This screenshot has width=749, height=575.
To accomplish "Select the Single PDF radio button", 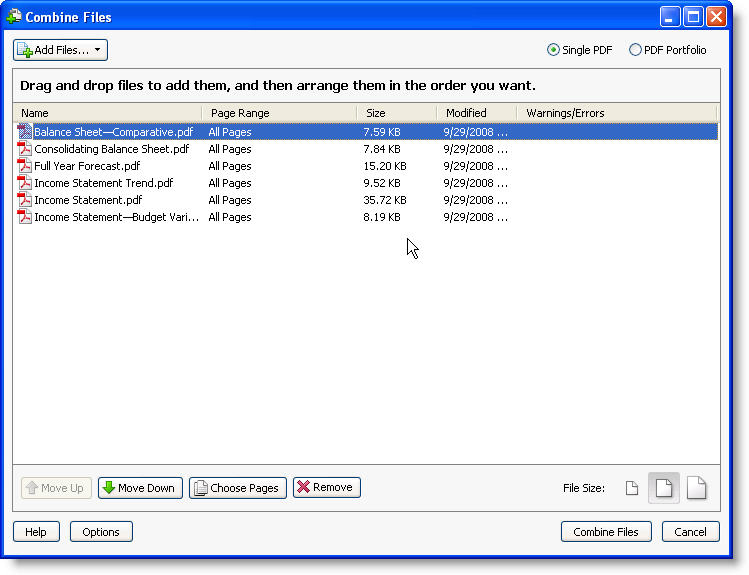I will [553, 50].
